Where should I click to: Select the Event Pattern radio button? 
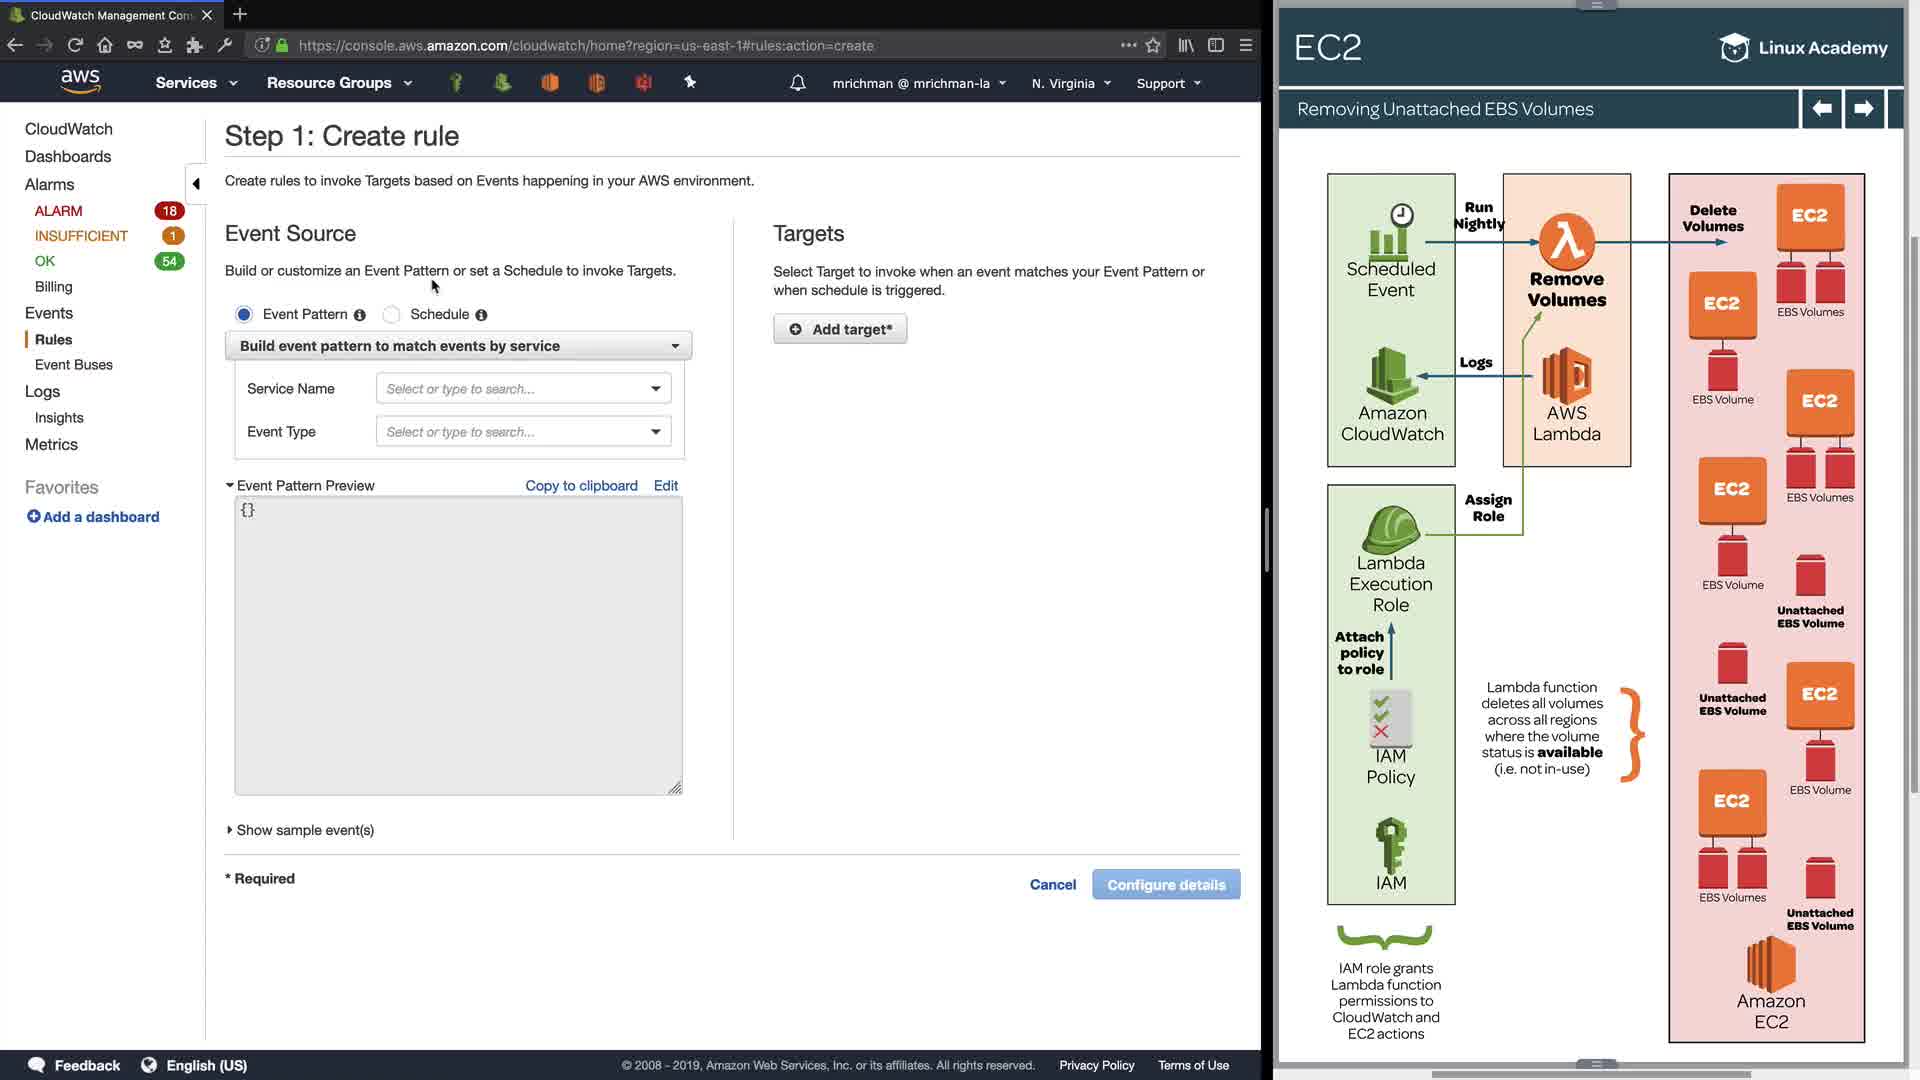click(244, 314)
